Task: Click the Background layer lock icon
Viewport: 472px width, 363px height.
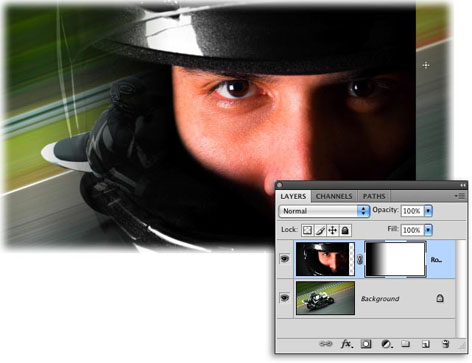Action: click(440, 298)
